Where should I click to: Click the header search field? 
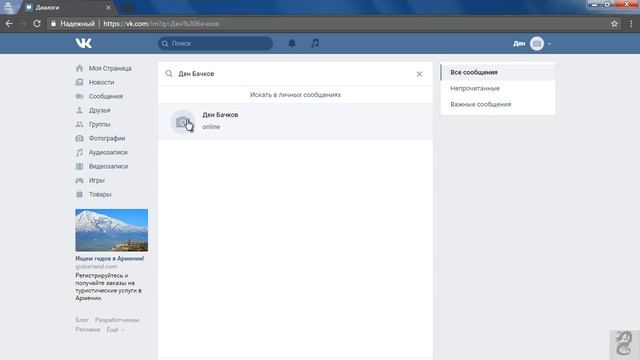point(216,43)
